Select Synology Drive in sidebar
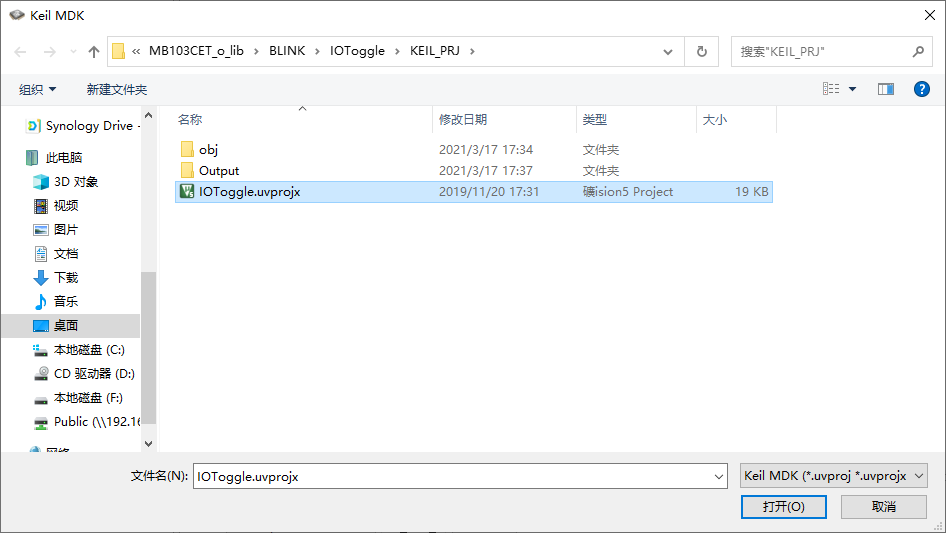This screenshot has height=533, width=946. tap(83, 126)
